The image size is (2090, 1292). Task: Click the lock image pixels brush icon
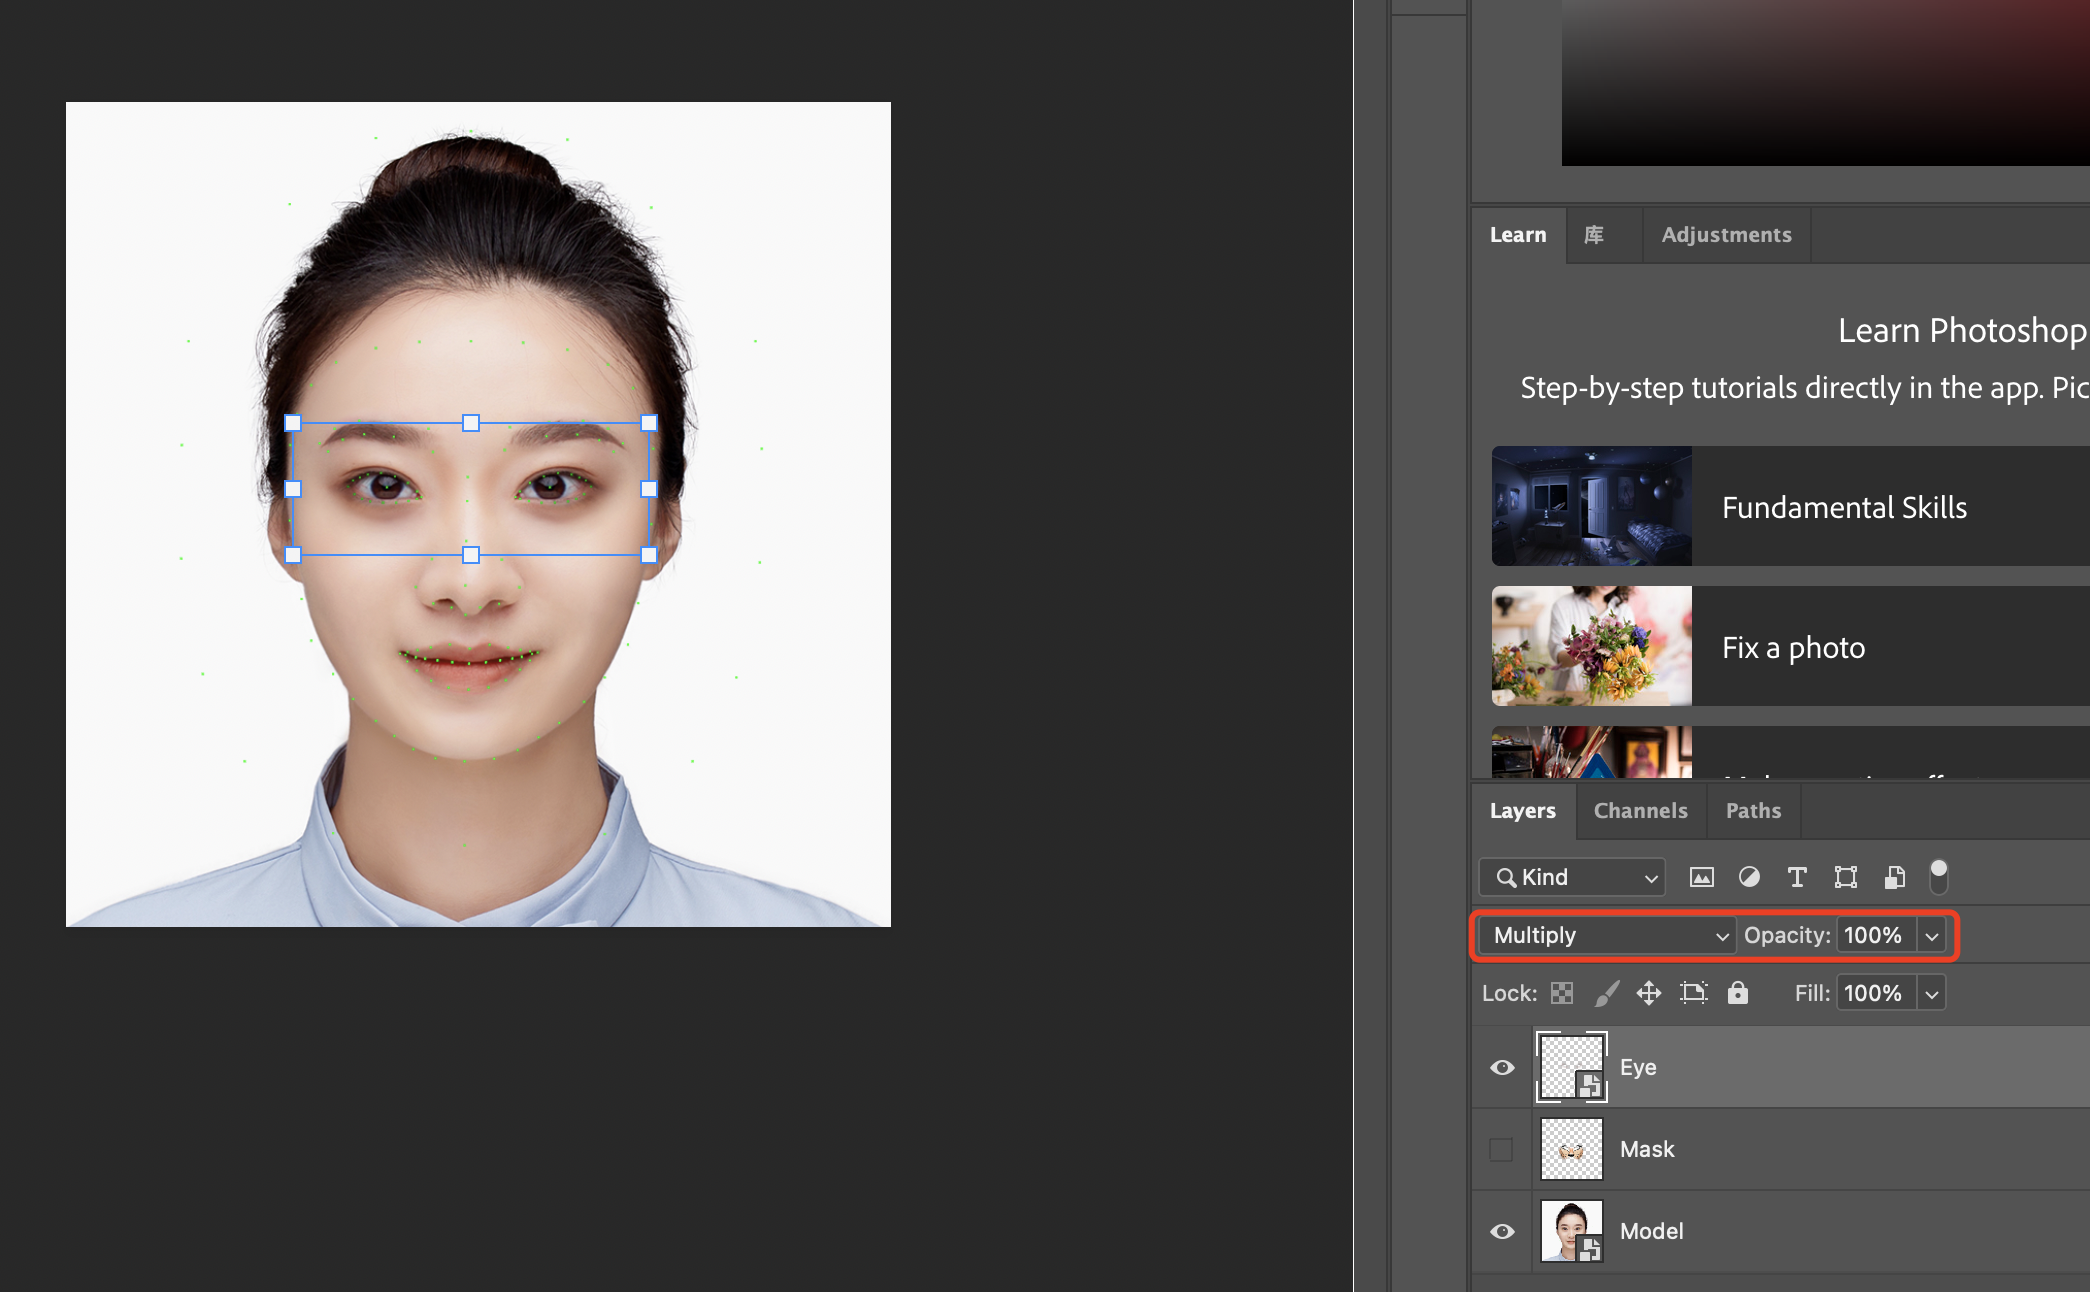coord(1606,993)
